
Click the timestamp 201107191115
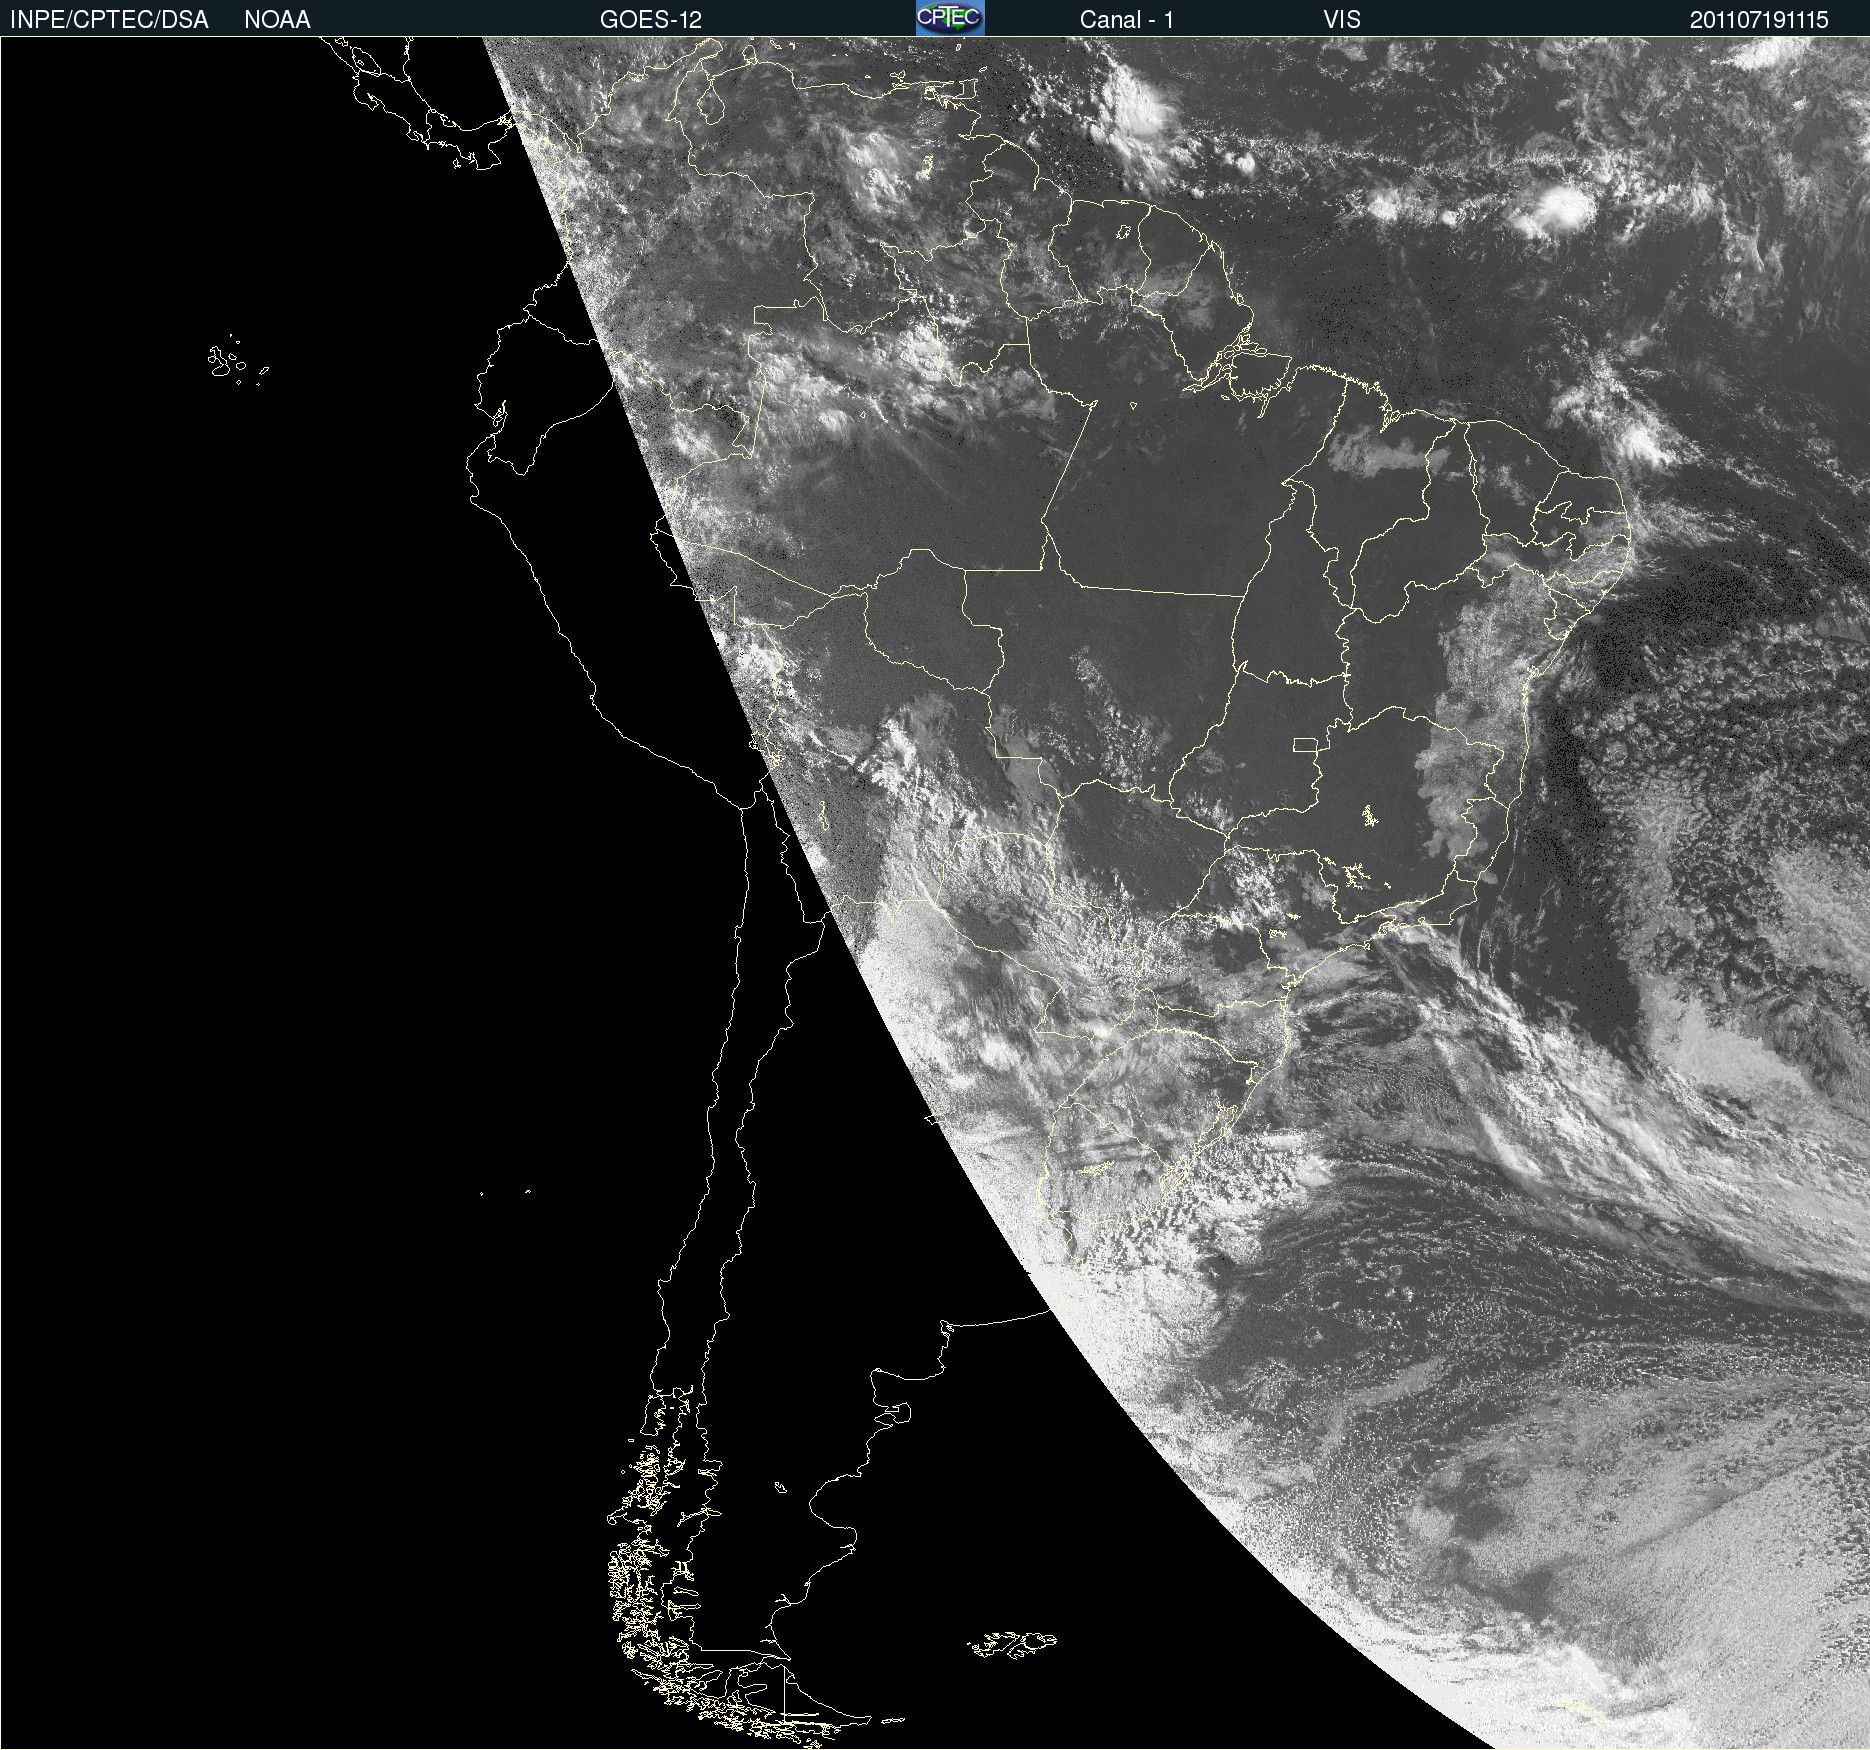pyautogui.click(x=1759, y=20)
